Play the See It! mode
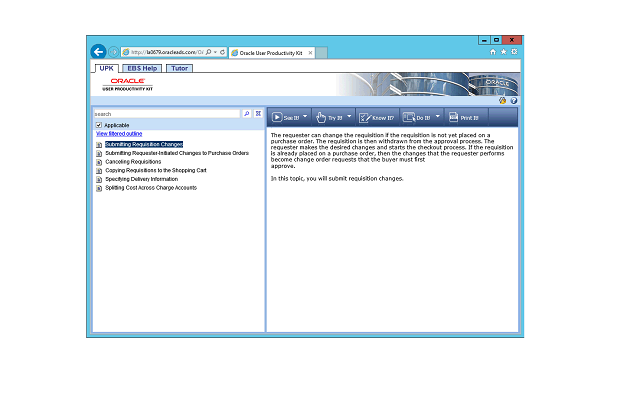 tap(284, 117)
